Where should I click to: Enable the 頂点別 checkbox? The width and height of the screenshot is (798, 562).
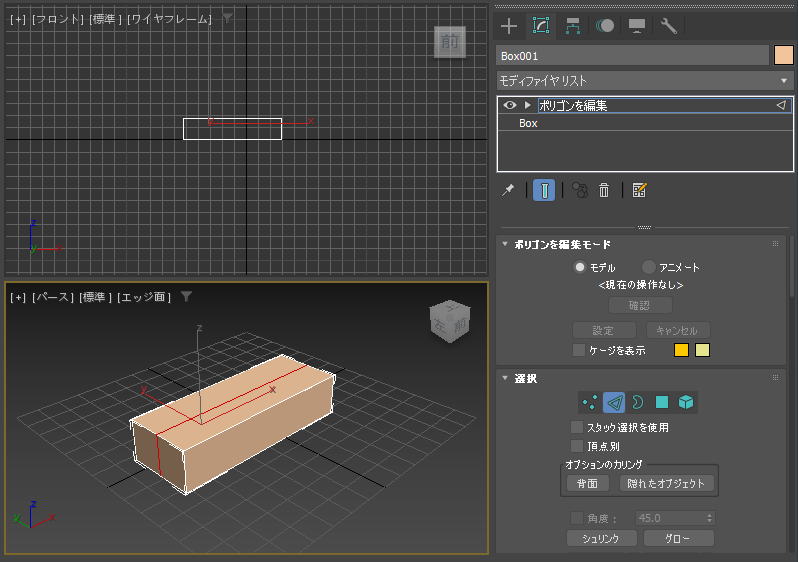click(x=577, y=446)
